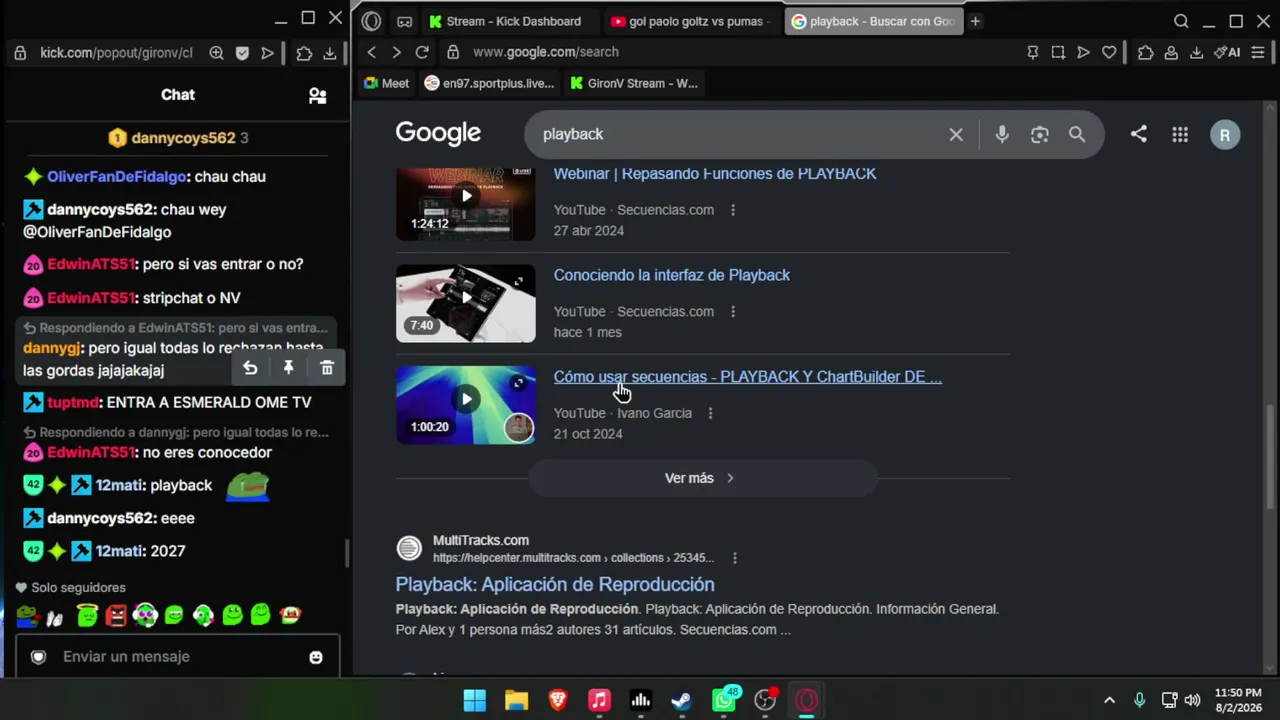The width and height of the screenshot is (1280, 720).
Task: Open the Google account avatar R
Action: [x=1225, y=135]
